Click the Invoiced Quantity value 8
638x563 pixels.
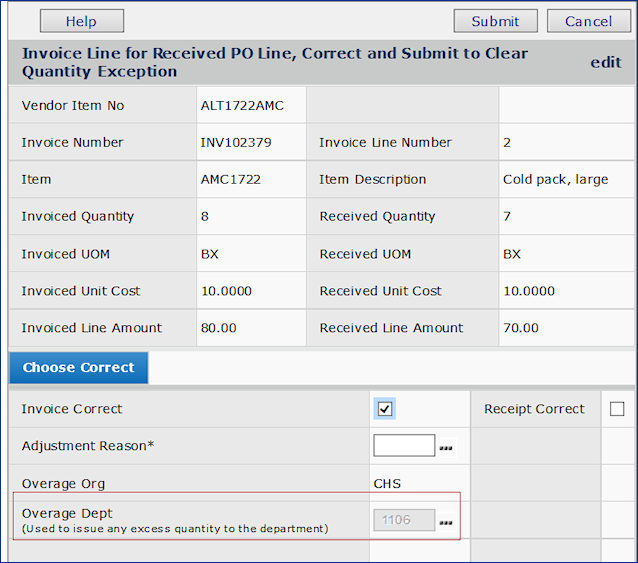click(x=205, y=217)
